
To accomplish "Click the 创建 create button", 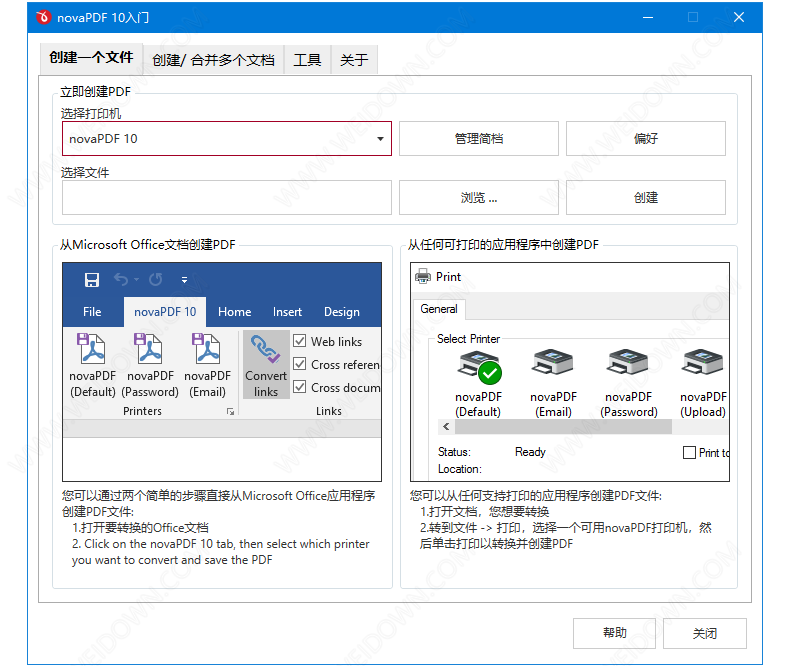I will point(645,197).
